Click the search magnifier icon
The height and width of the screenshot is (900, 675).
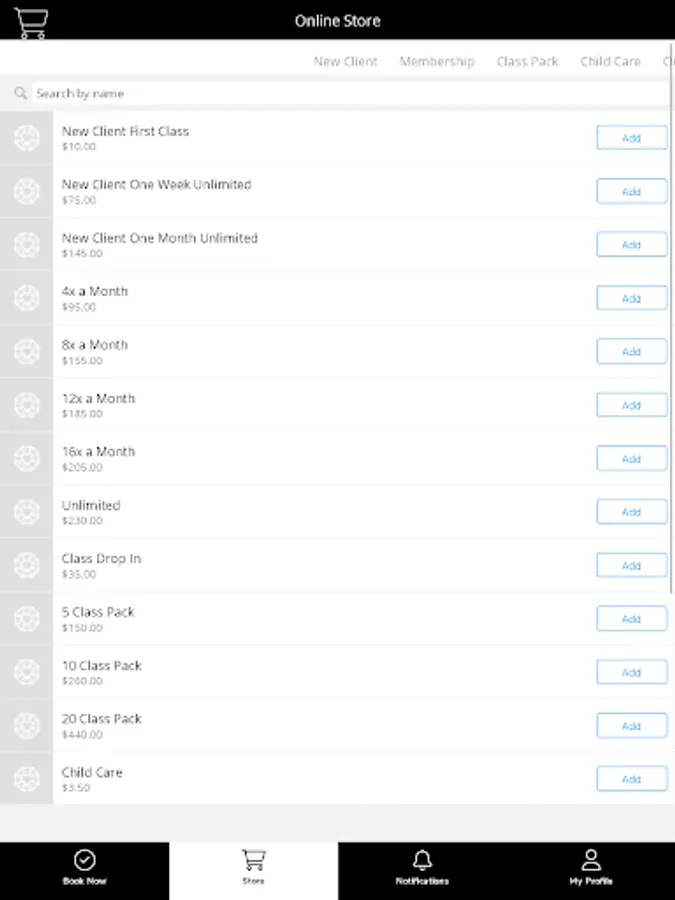tap(20, 93)
